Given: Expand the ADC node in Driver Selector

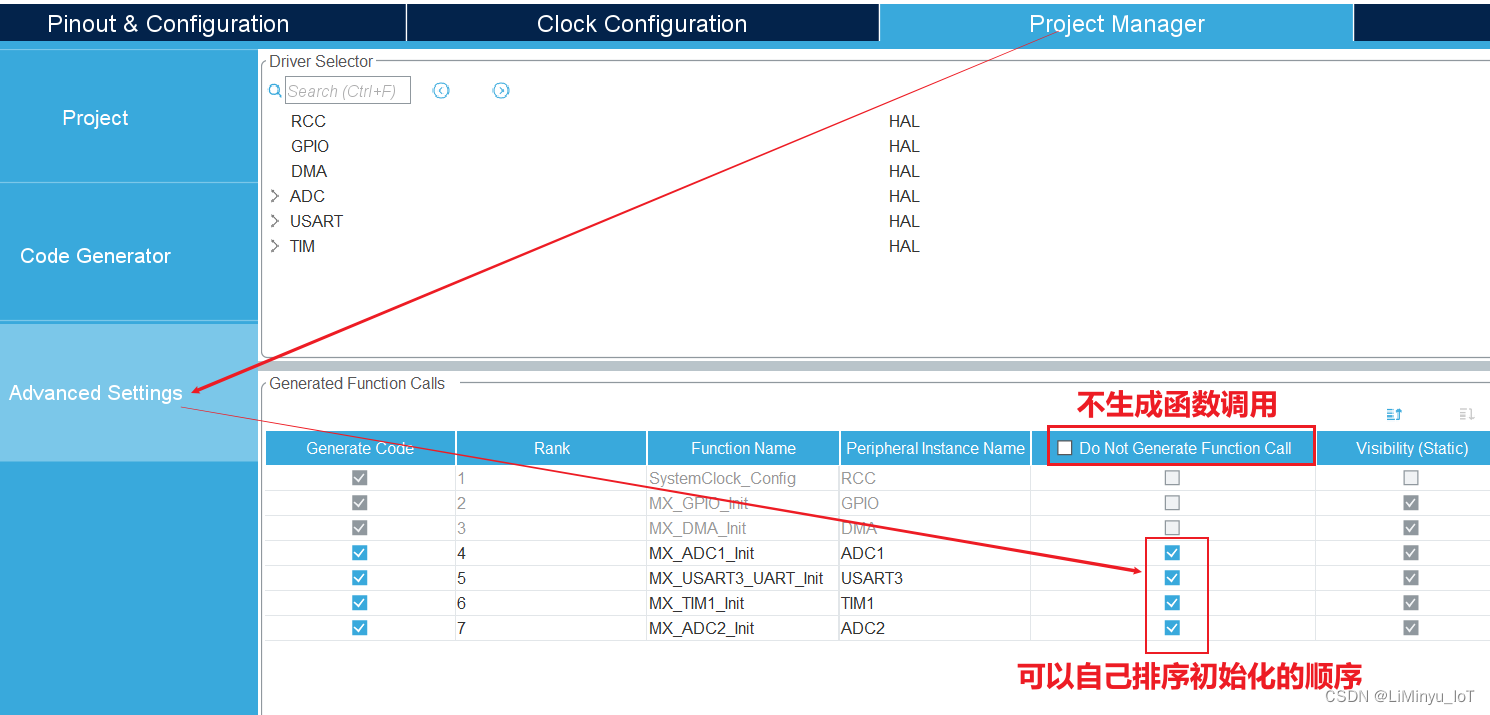Looking at the screenshot, I should [275, 196].
